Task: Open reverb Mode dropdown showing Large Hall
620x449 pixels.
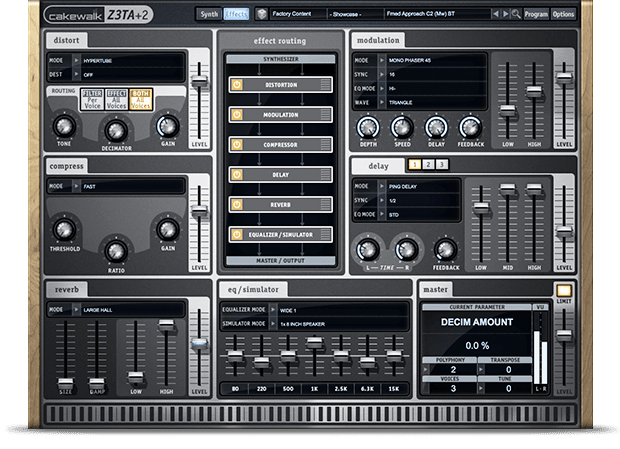Action: point(116,310)
